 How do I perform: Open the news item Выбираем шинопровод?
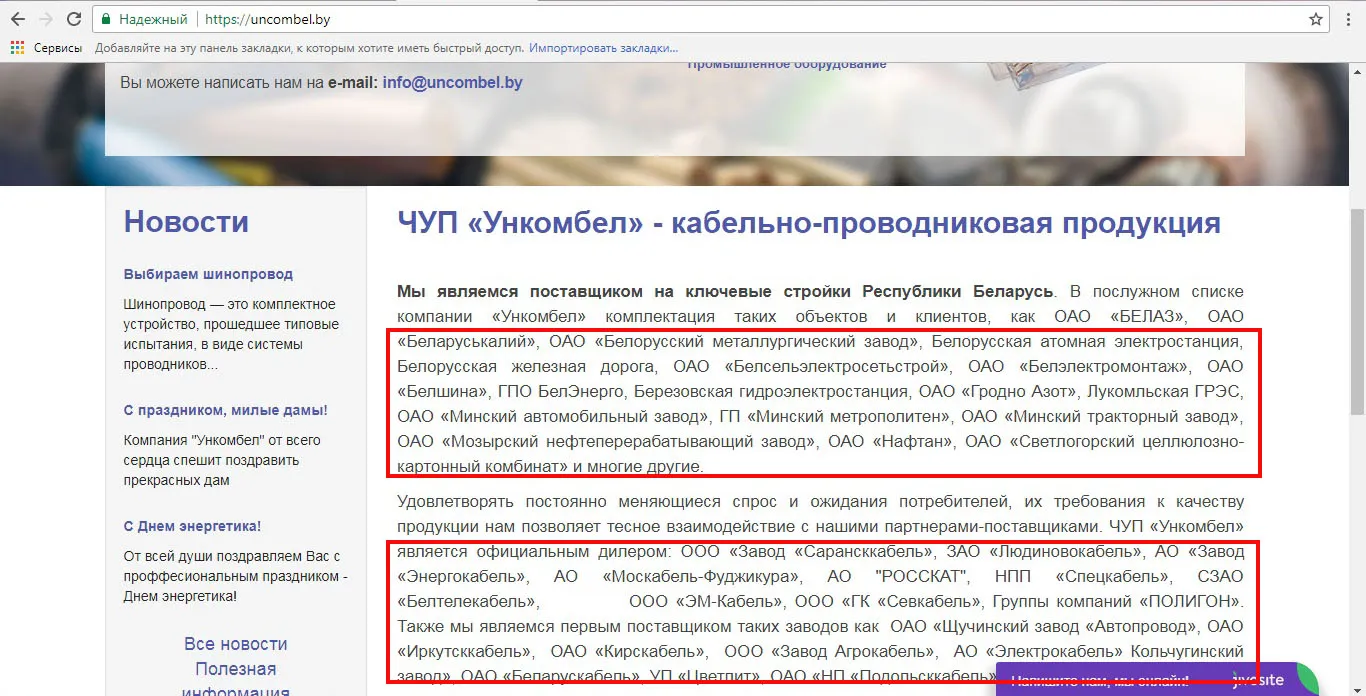click(208, 274)
